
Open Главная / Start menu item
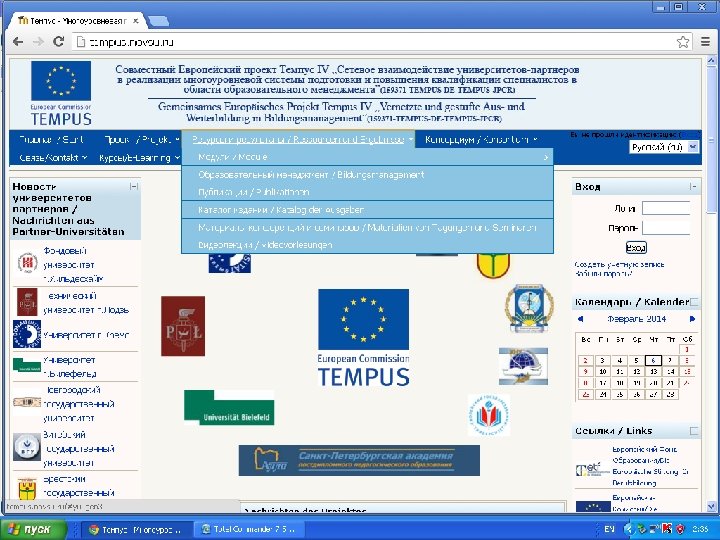tap(51, 139)
